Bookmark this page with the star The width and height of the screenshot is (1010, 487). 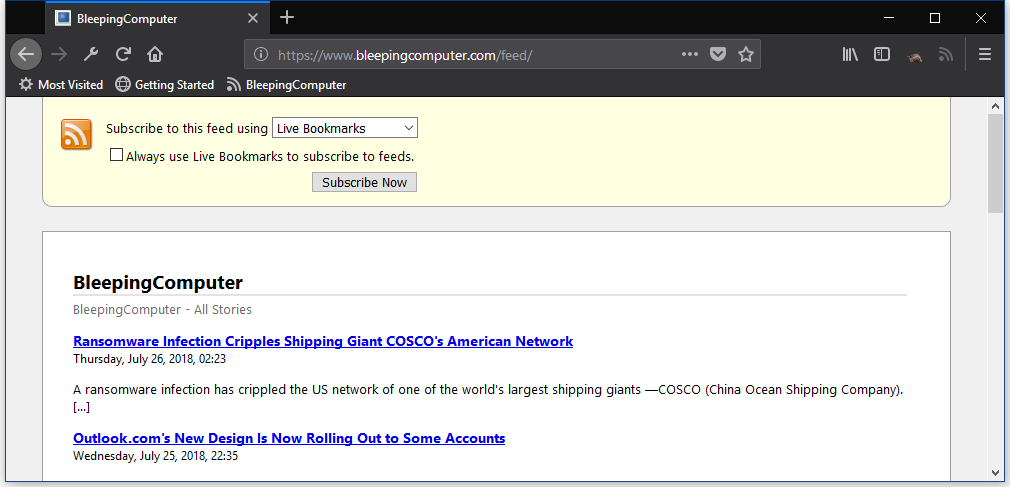click(x=746, y=55)
